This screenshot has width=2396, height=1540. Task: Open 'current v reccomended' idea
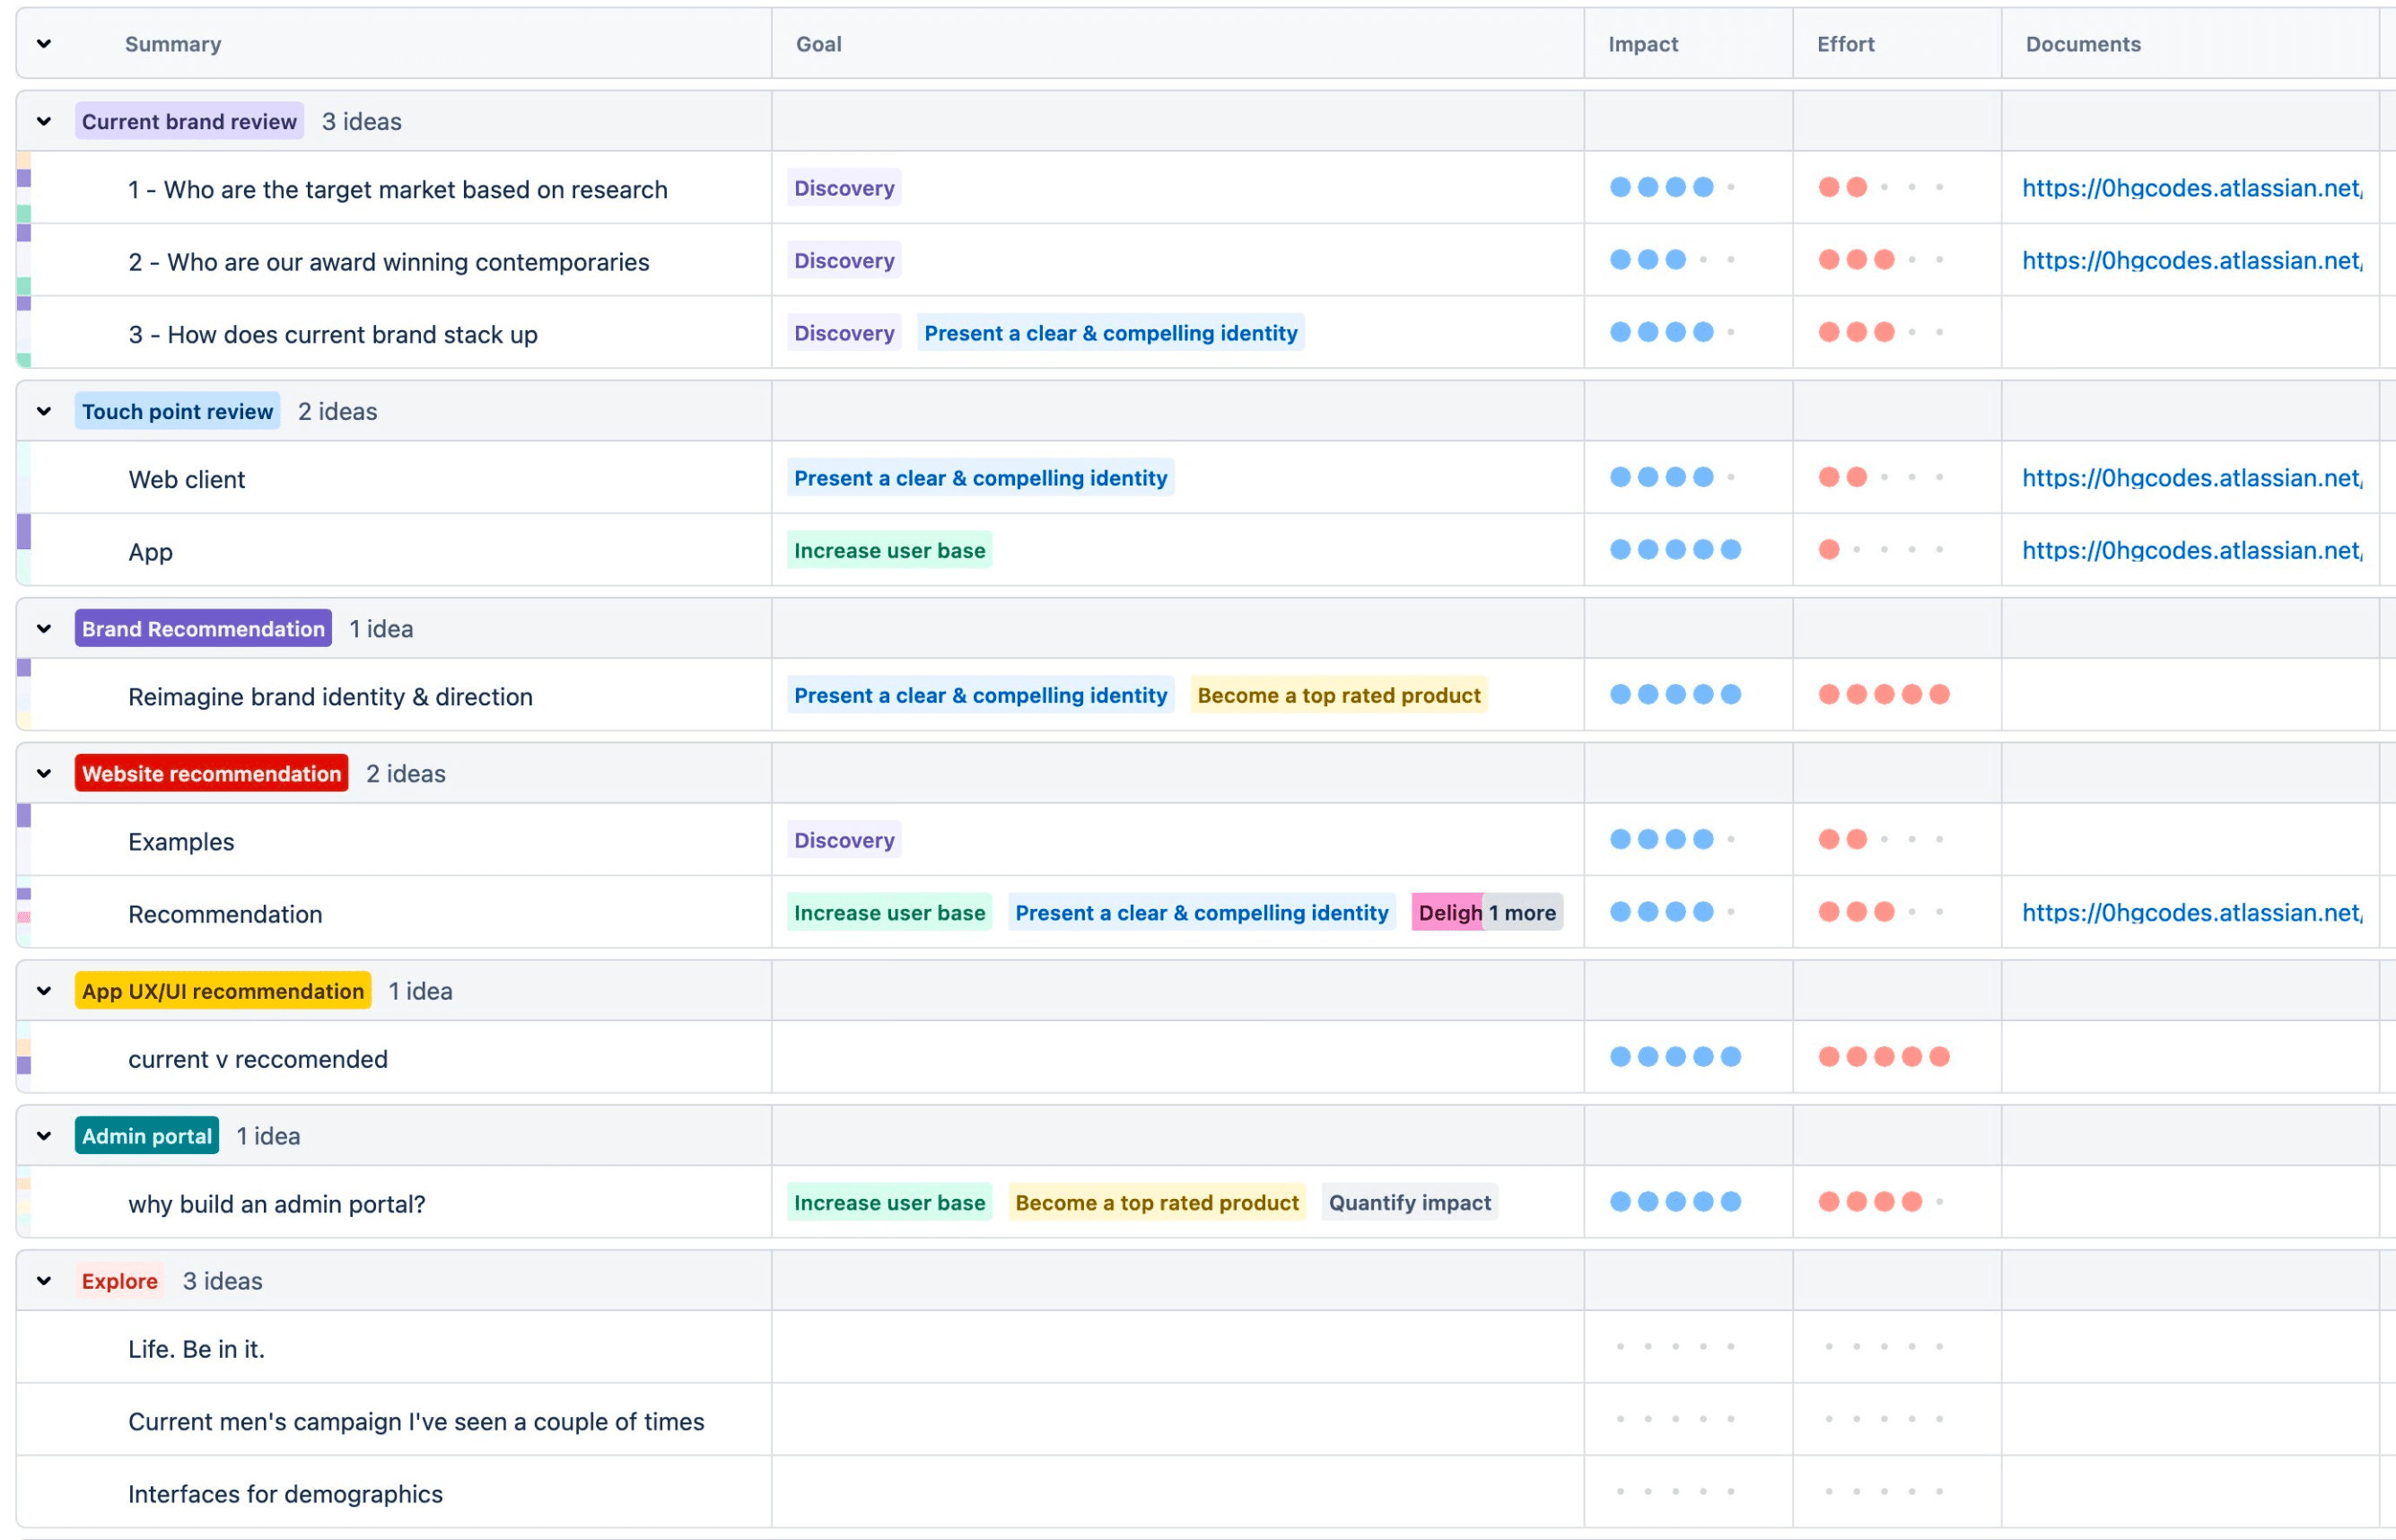[258, 1059]
